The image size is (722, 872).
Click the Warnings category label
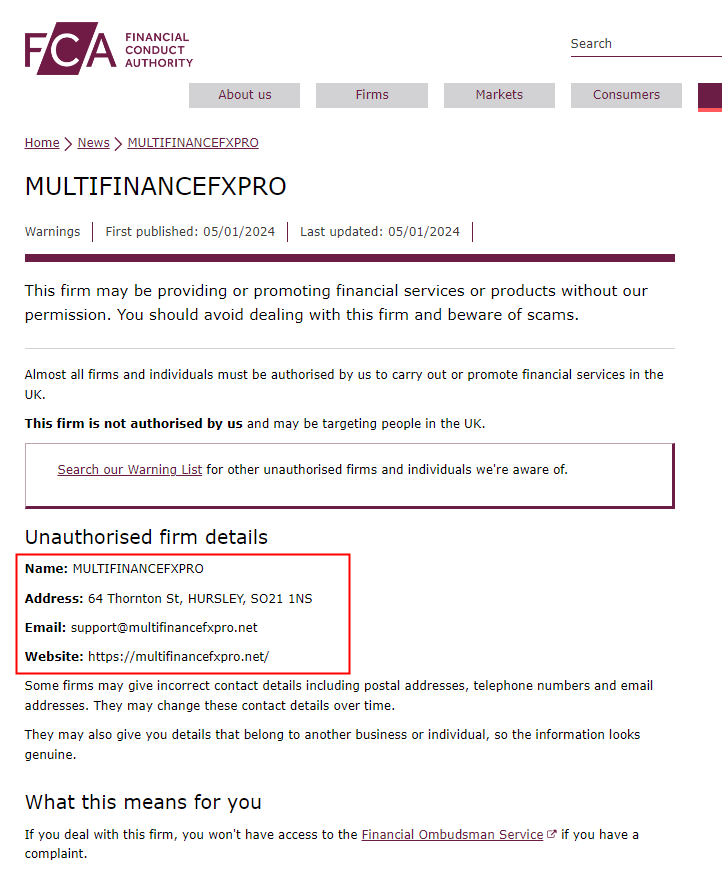52,232
